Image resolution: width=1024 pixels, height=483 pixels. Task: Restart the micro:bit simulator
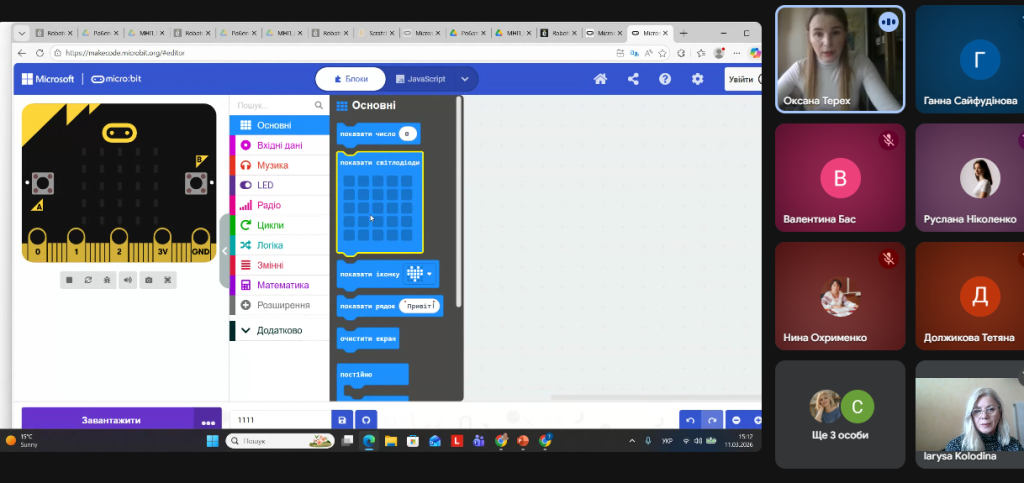[x=88, y=280]
